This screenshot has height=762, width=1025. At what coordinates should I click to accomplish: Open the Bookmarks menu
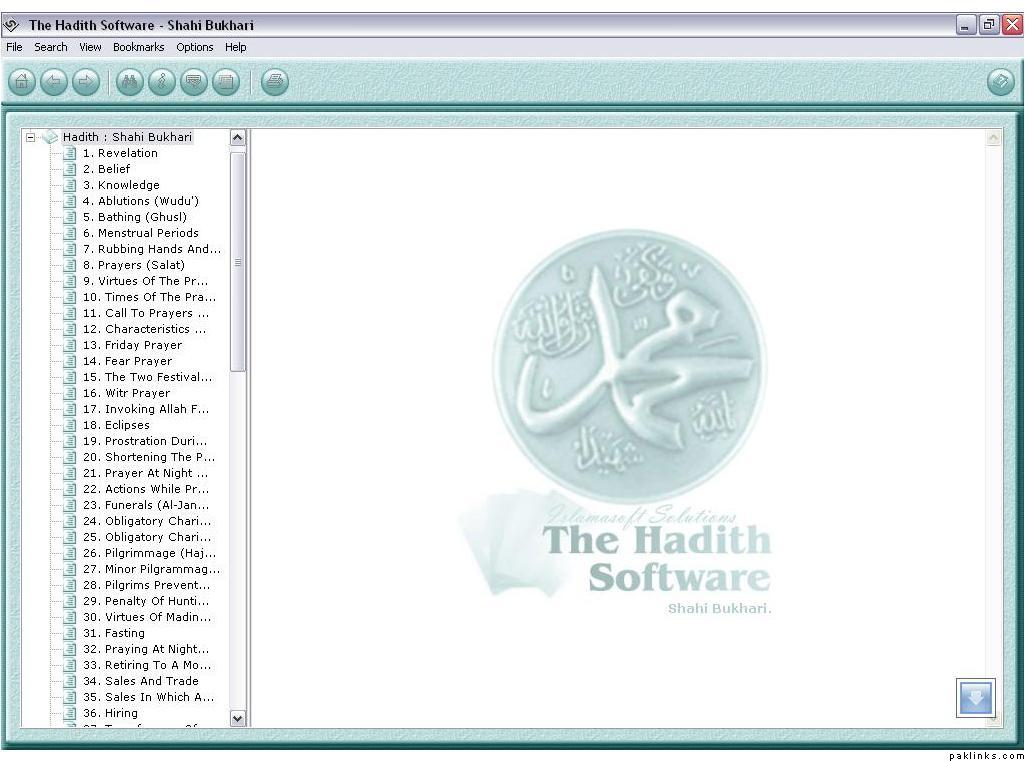(138, 47)
